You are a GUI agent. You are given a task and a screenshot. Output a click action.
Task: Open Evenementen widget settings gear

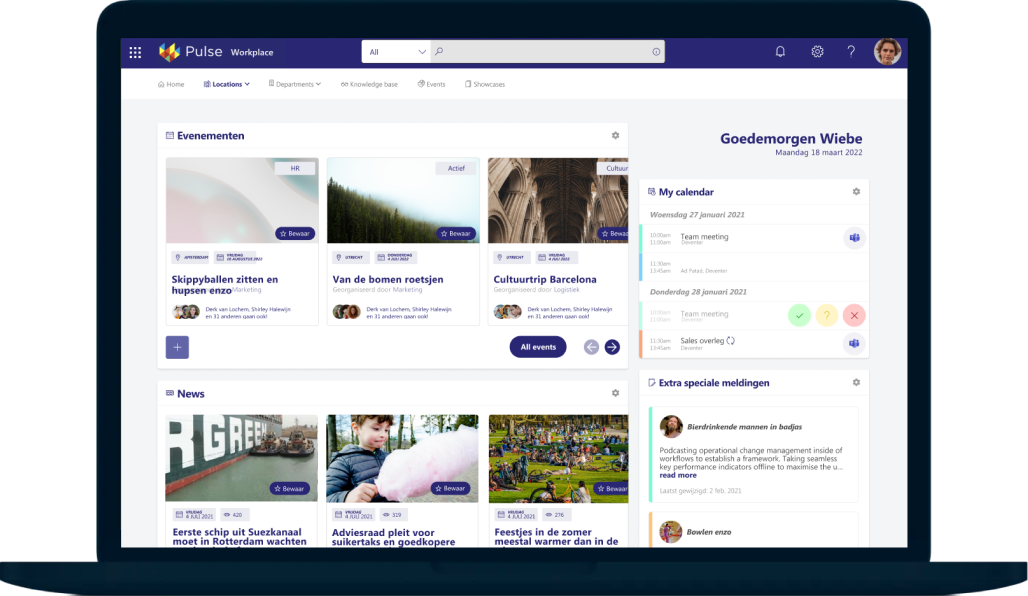point(615,135)
